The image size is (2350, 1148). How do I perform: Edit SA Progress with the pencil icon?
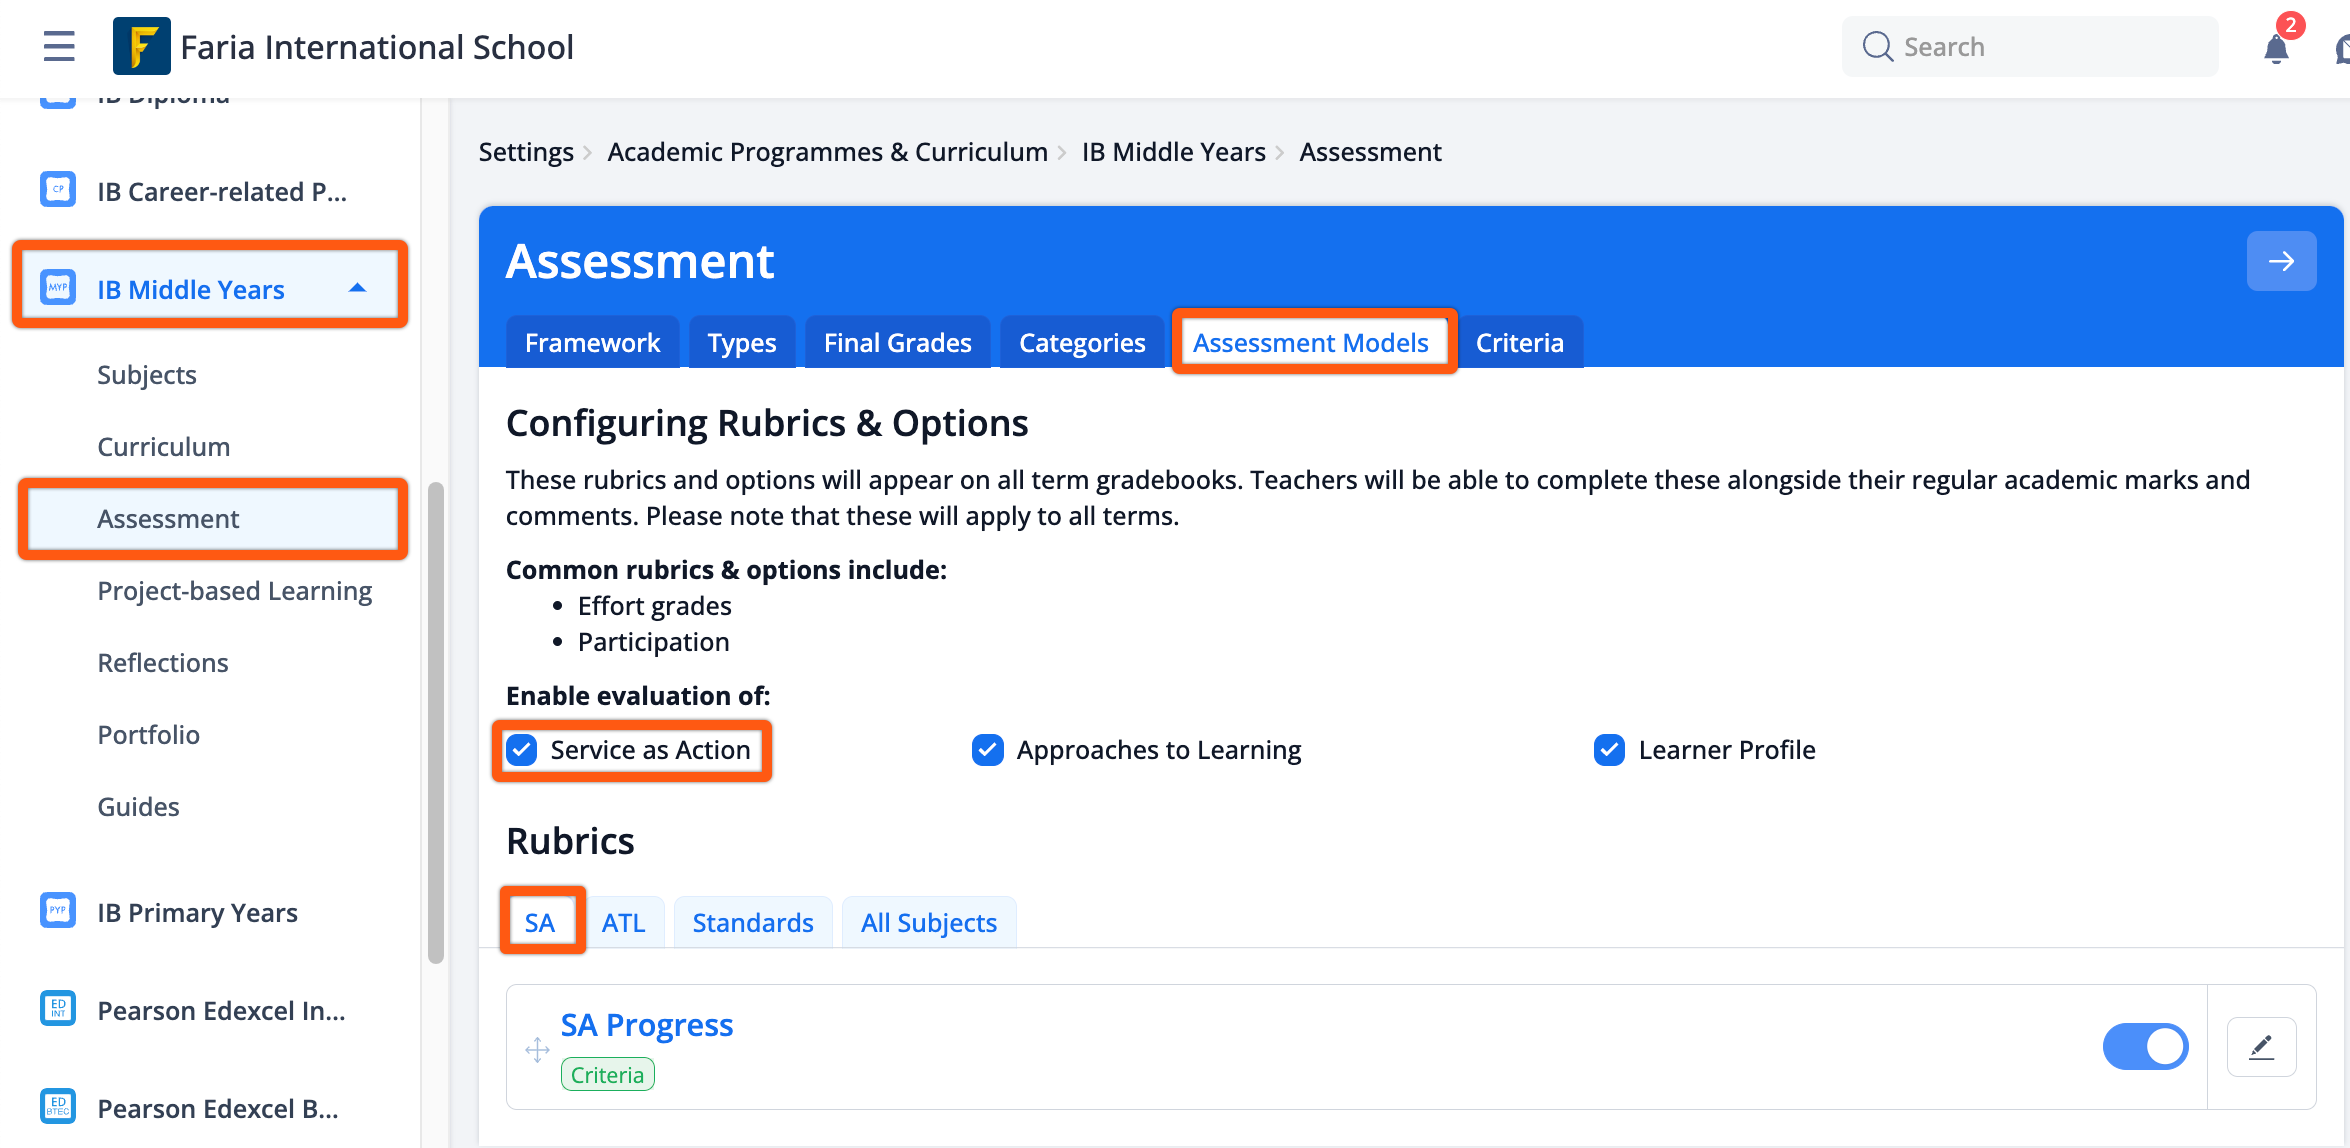[x=2261, y=1047]
